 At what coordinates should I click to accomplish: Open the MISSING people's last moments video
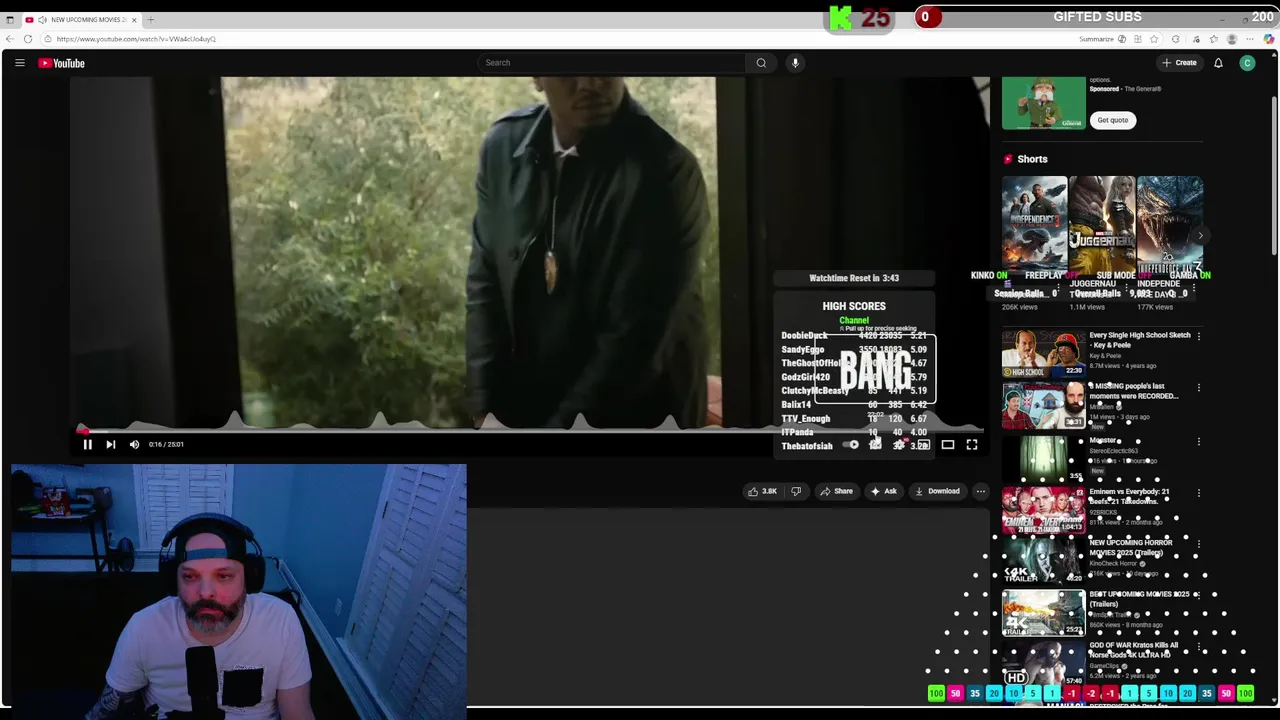tap(1043, 405)
